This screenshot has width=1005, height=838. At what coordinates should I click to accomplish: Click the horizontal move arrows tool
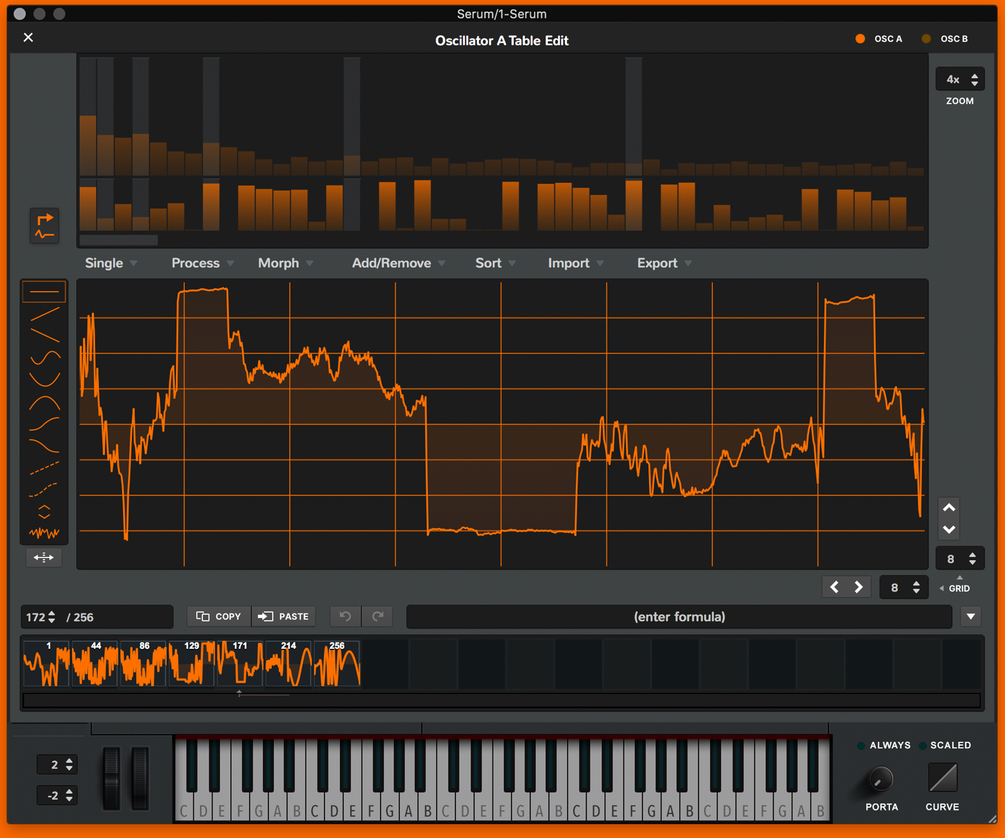(x=44, y=557)
